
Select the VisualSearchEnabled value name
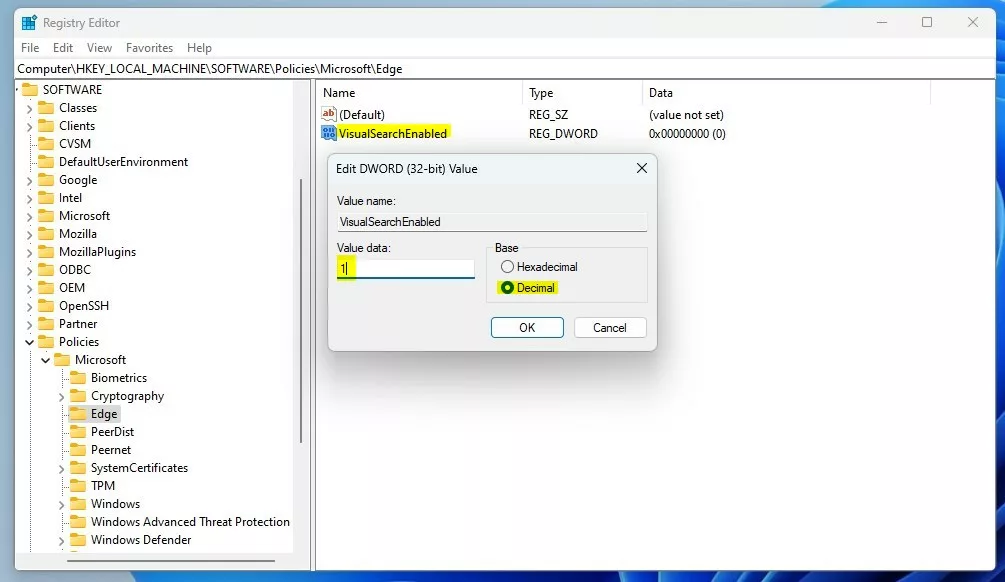pos(393,133)
